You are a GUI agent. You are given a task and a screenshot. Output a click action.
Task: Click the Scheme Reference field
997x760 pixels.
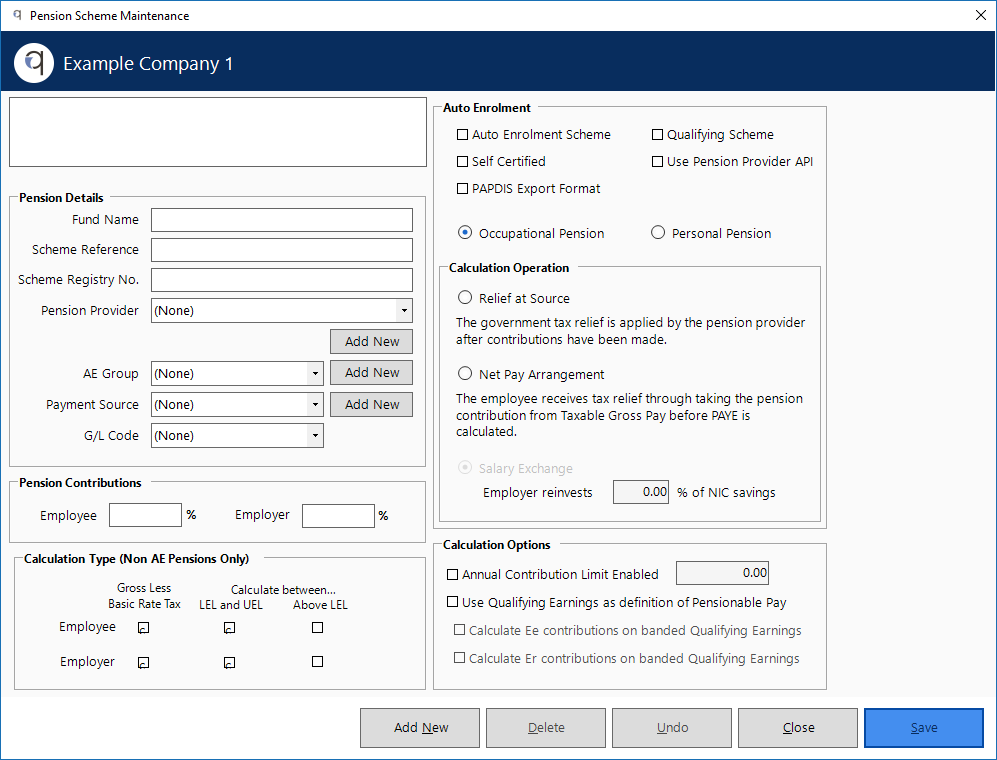[282, 250]
